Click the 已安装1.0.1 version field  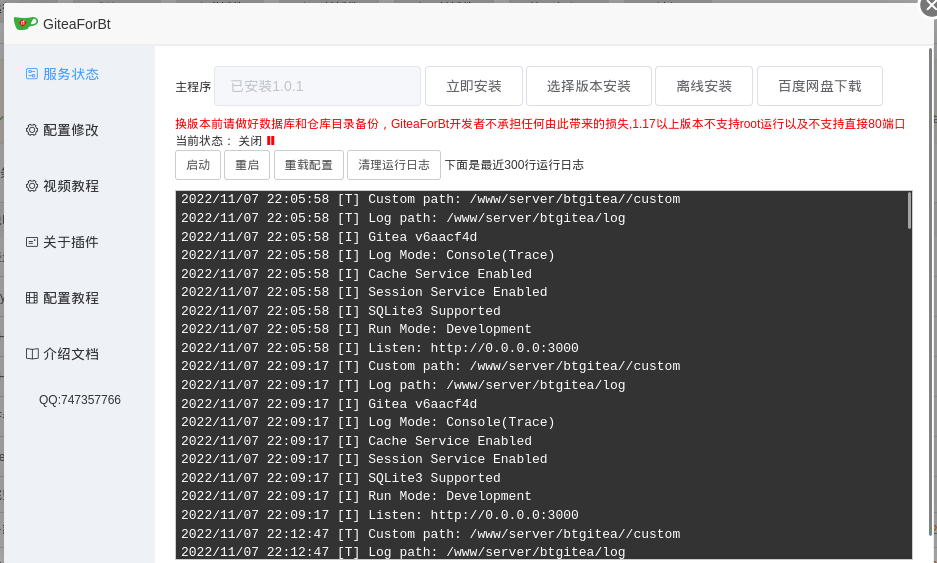click(317, 86)
